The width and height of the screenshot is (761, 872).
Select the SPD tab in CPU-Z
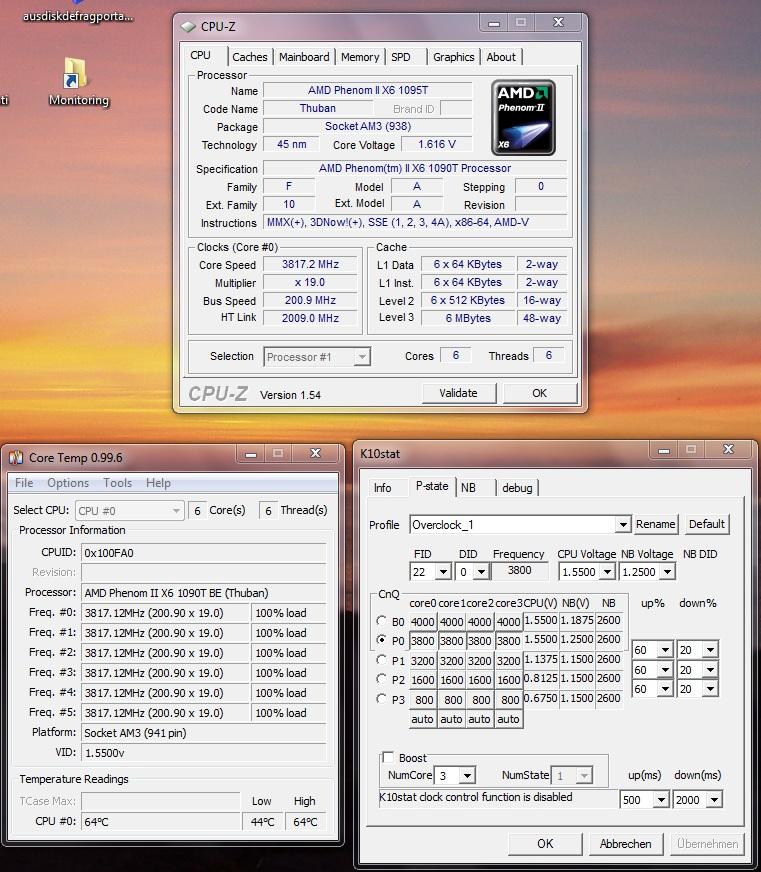pyautogui.click(x=401, y=57)
